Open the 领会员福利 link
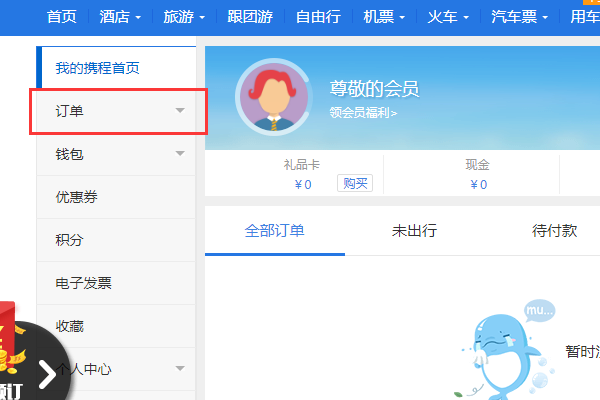Screen dimensions: 600x400 pos(363,113)
